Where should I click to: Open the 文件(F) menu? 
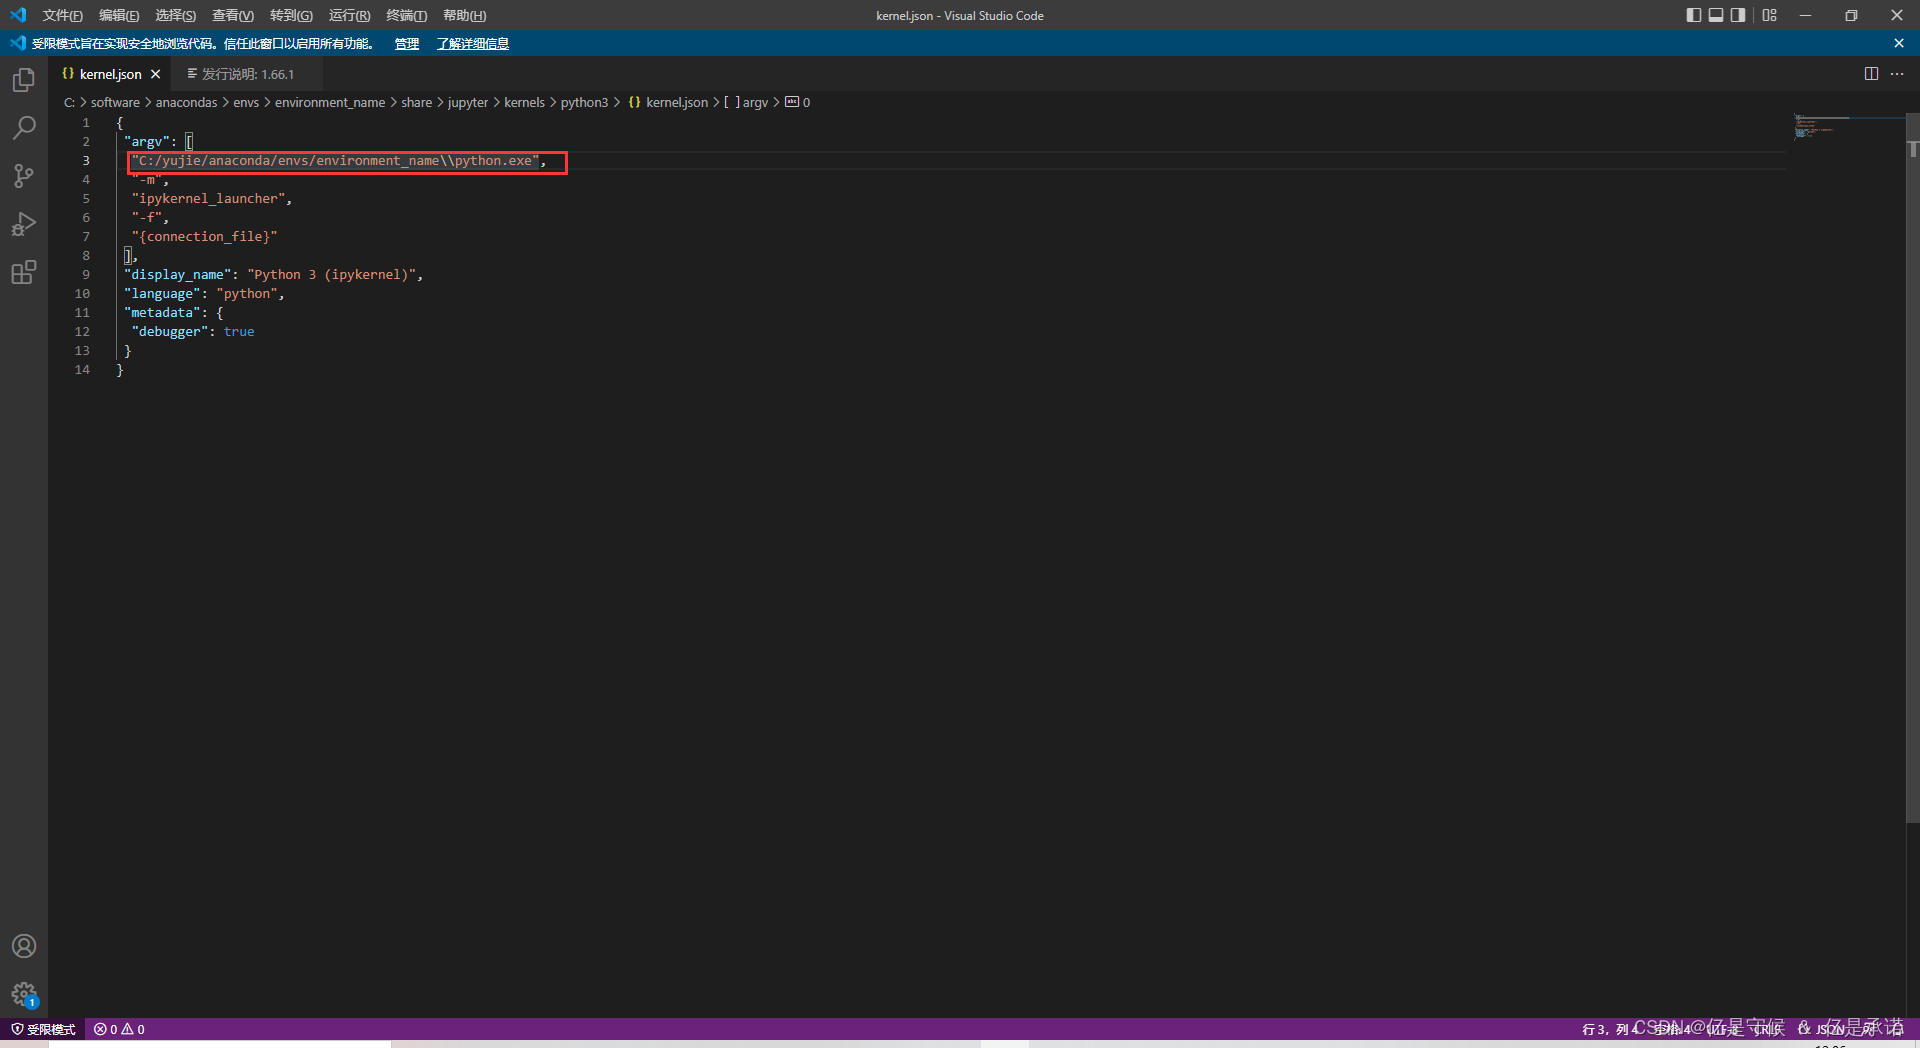(62, 15)
